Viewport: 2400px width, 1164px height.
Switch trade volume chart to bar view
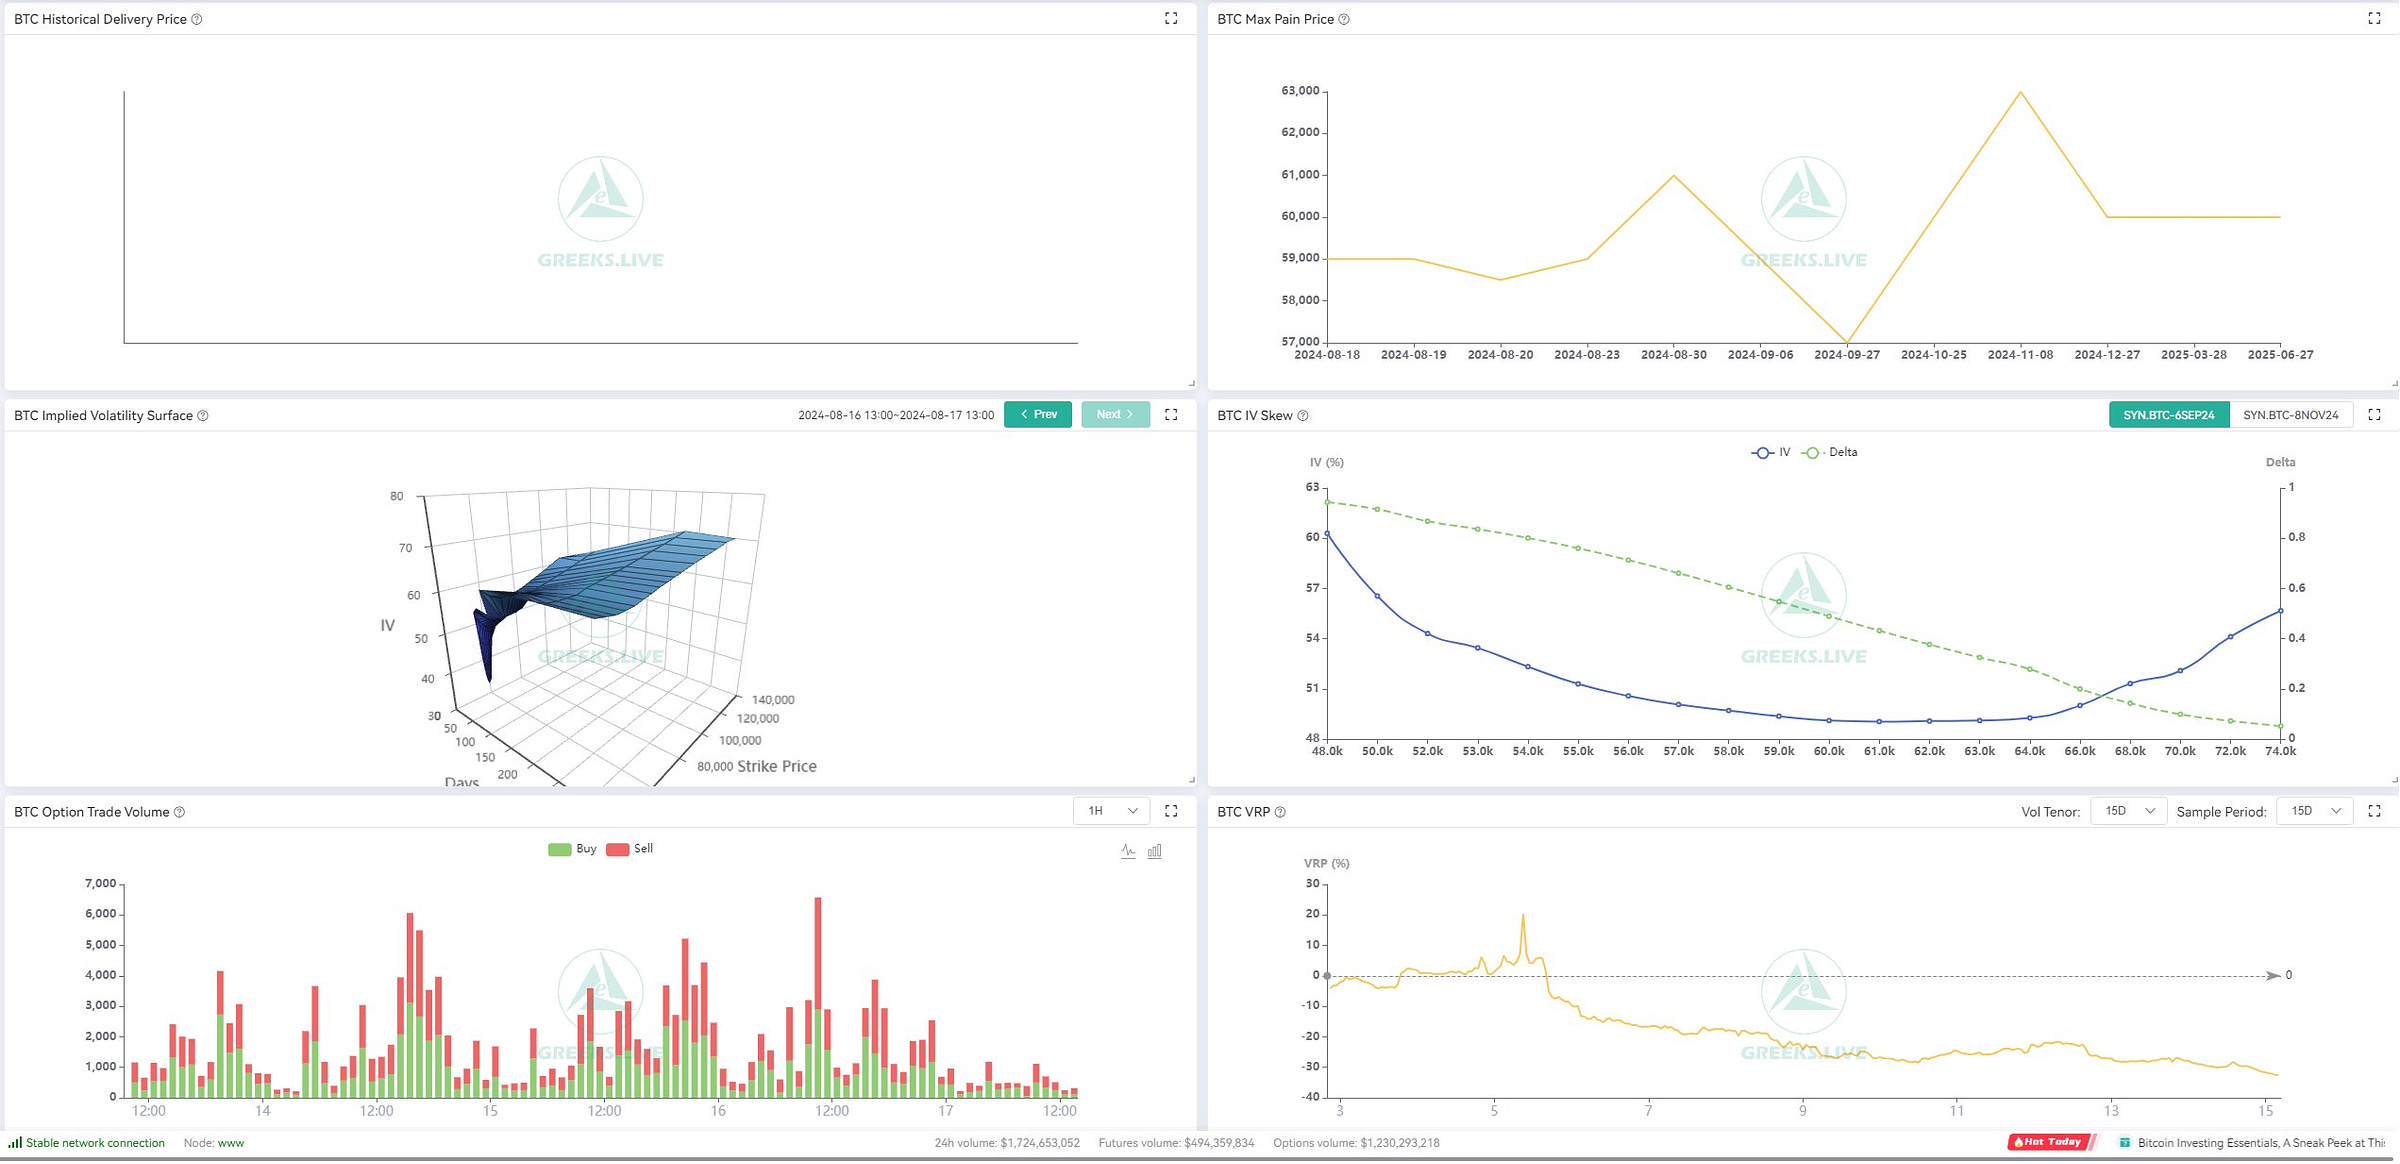1154,851
